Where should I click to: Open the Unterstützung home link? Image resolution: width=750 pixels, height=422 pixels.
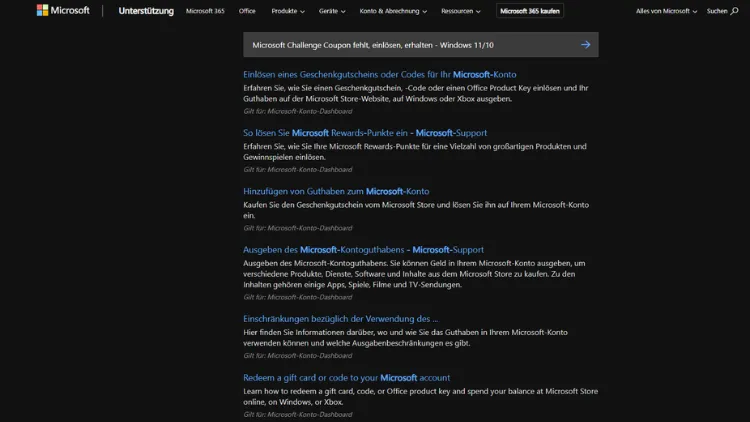pos(146,11)
